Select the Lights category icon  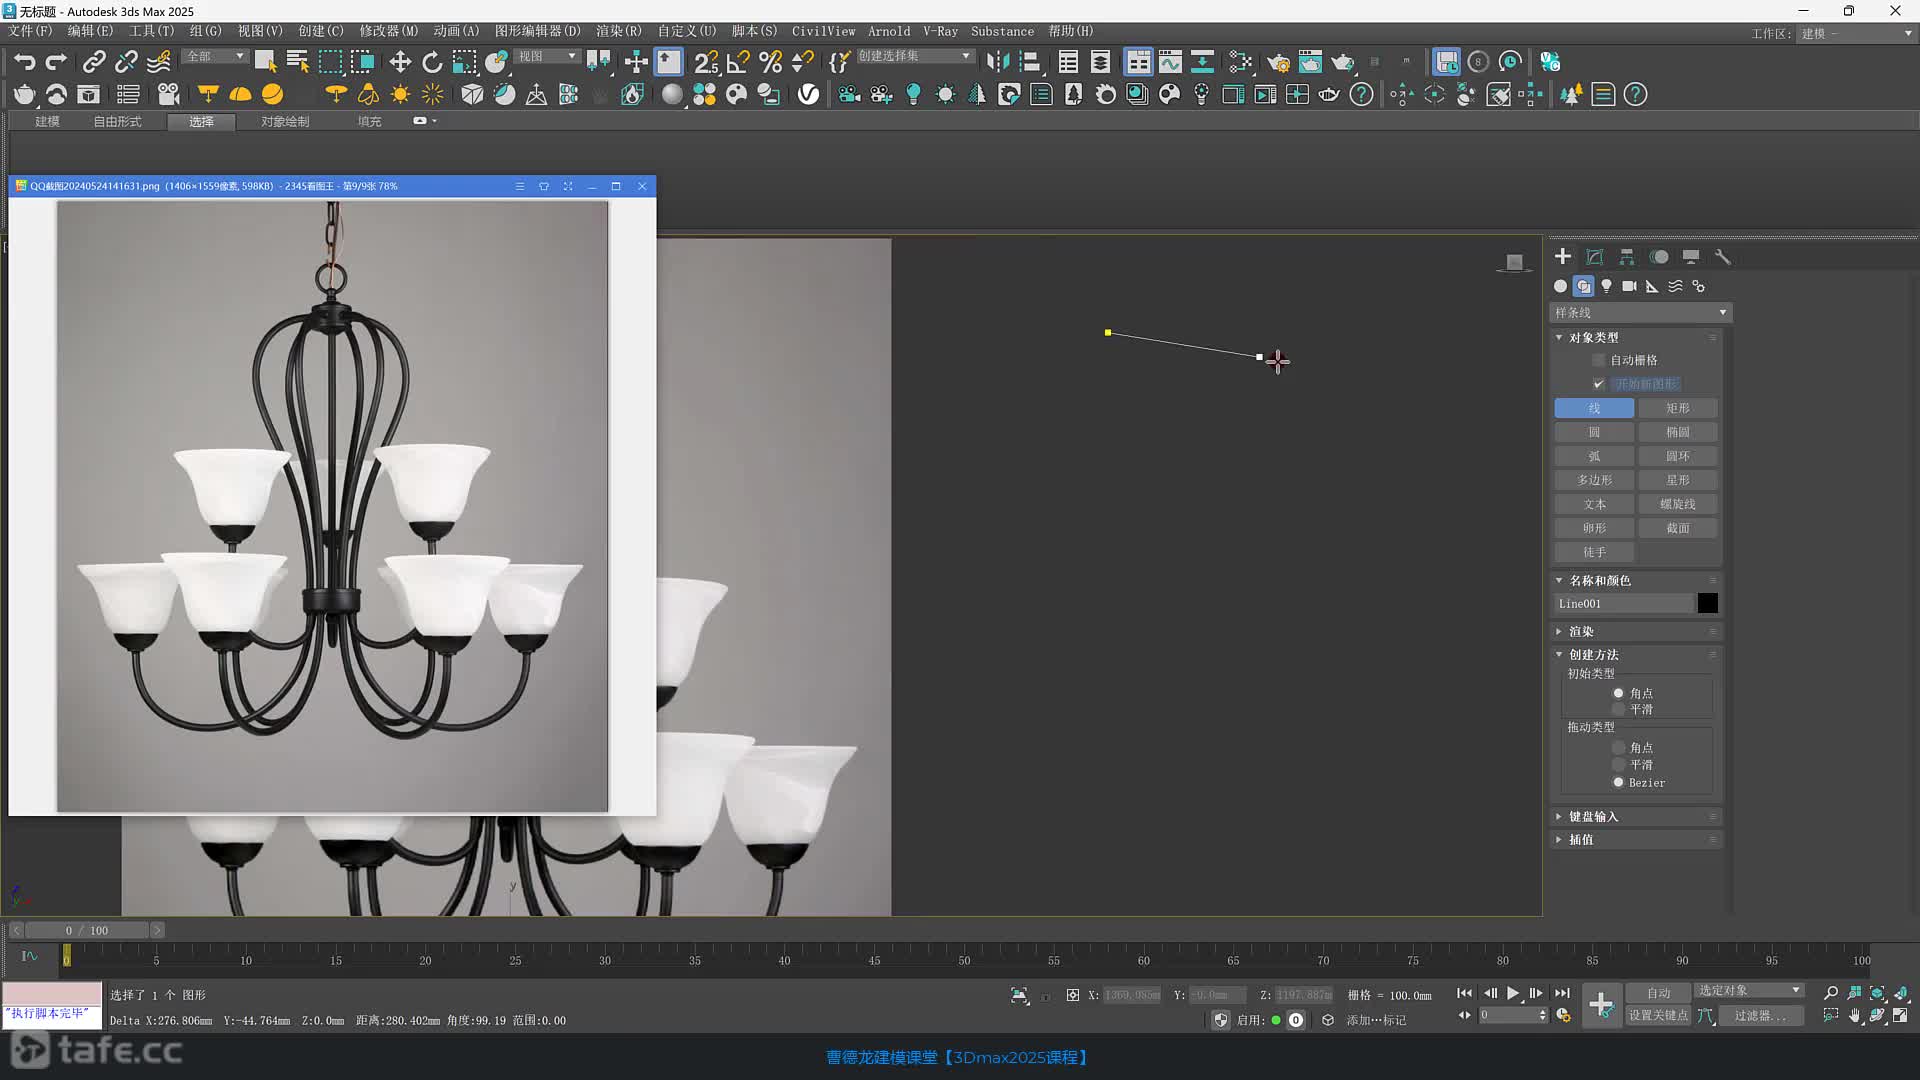click(1606, 286)
